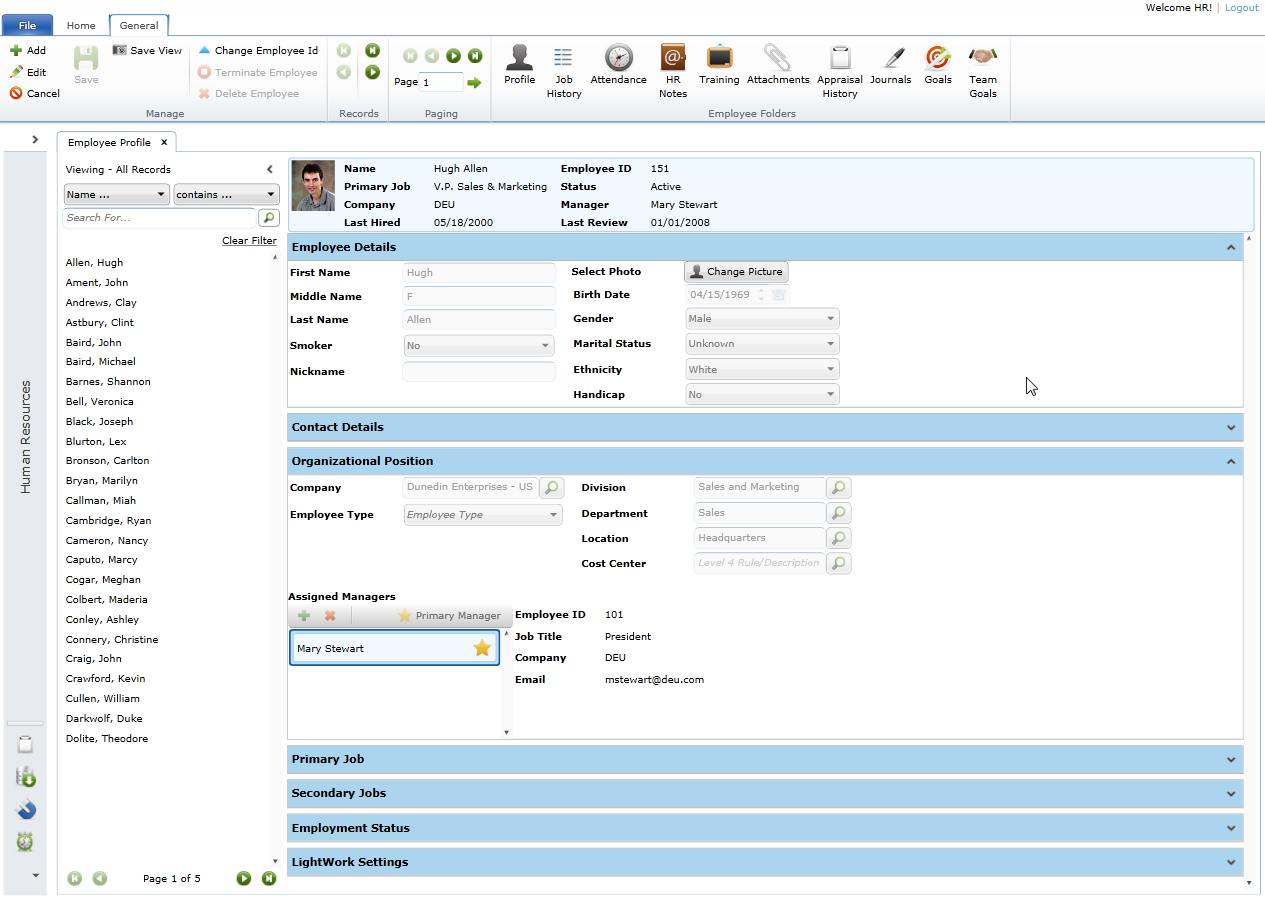This screenshot has height=899, width=1265.
Task: Select Cameron, Nancy in employee list
Action: (x=106, y=540)
